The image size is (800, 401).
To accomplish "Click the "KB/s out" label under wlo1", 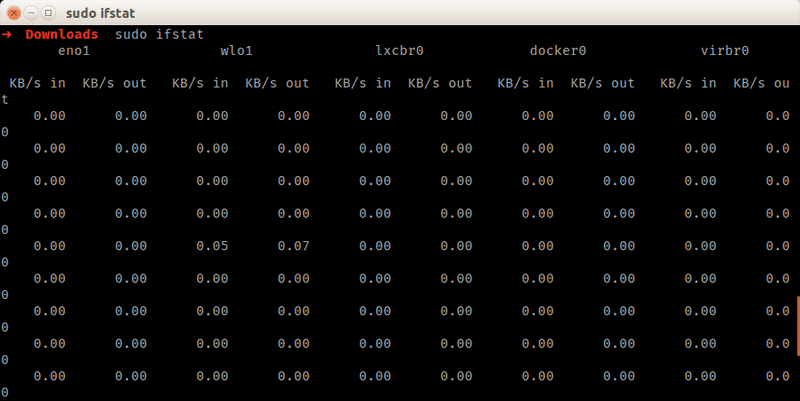I will [x=277, y=83].
